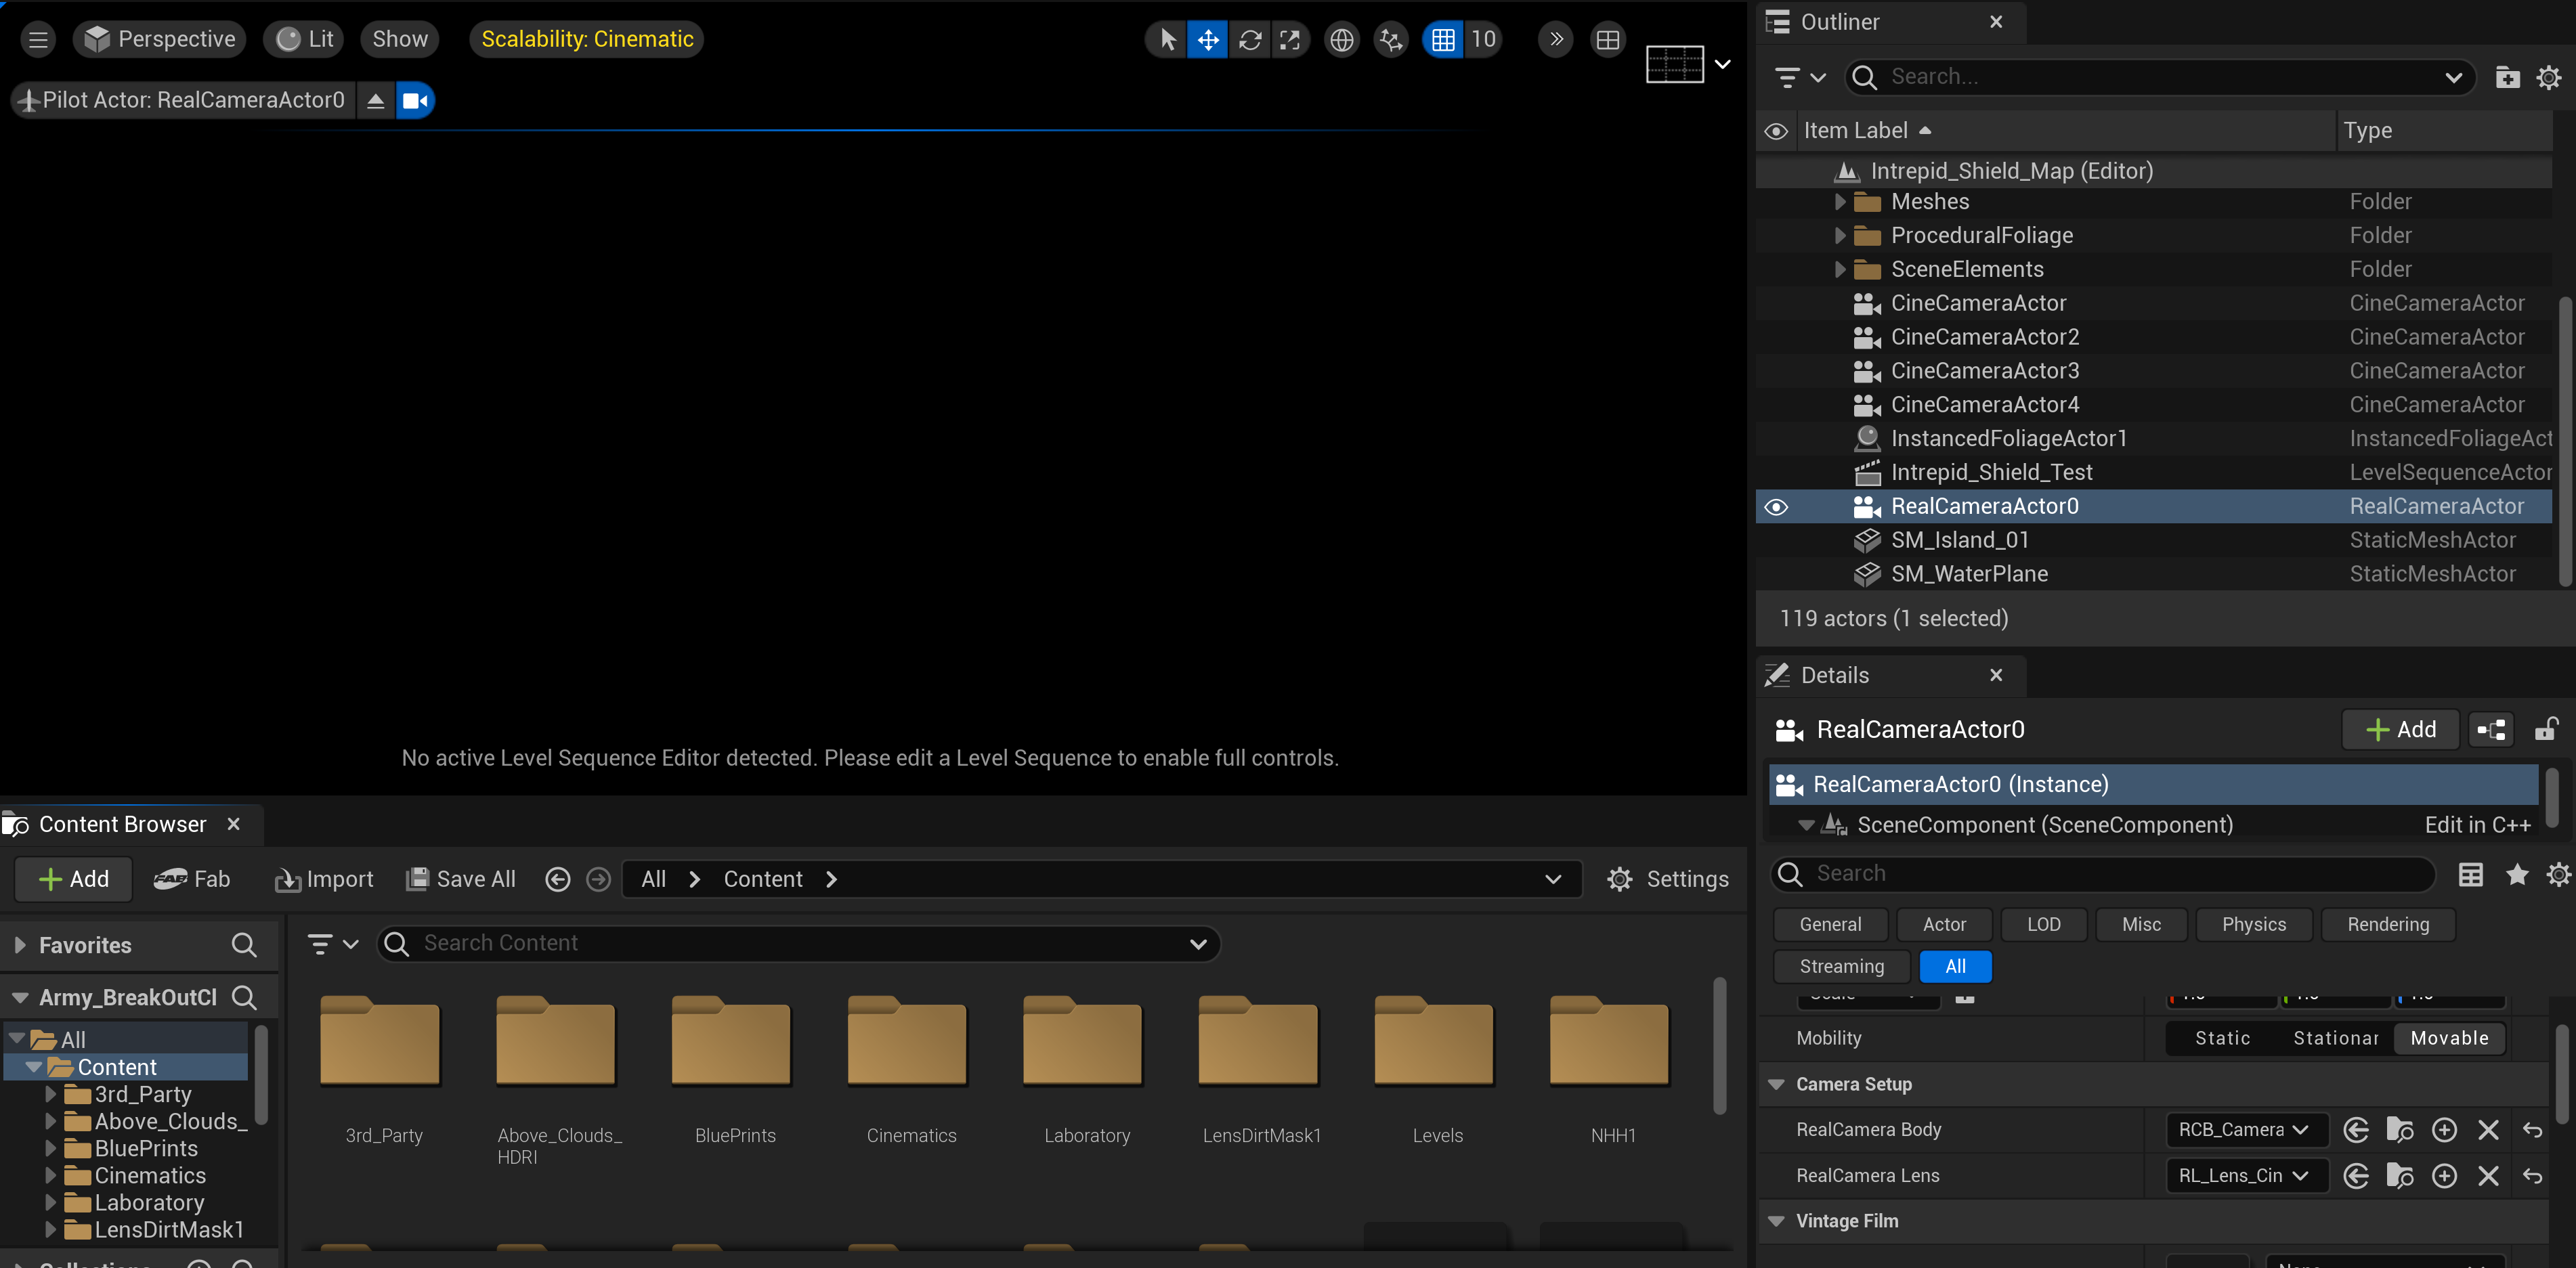2576x1268 pixels.
Task: Open the viewport hamburger options menu
Action: coord(38,40)
